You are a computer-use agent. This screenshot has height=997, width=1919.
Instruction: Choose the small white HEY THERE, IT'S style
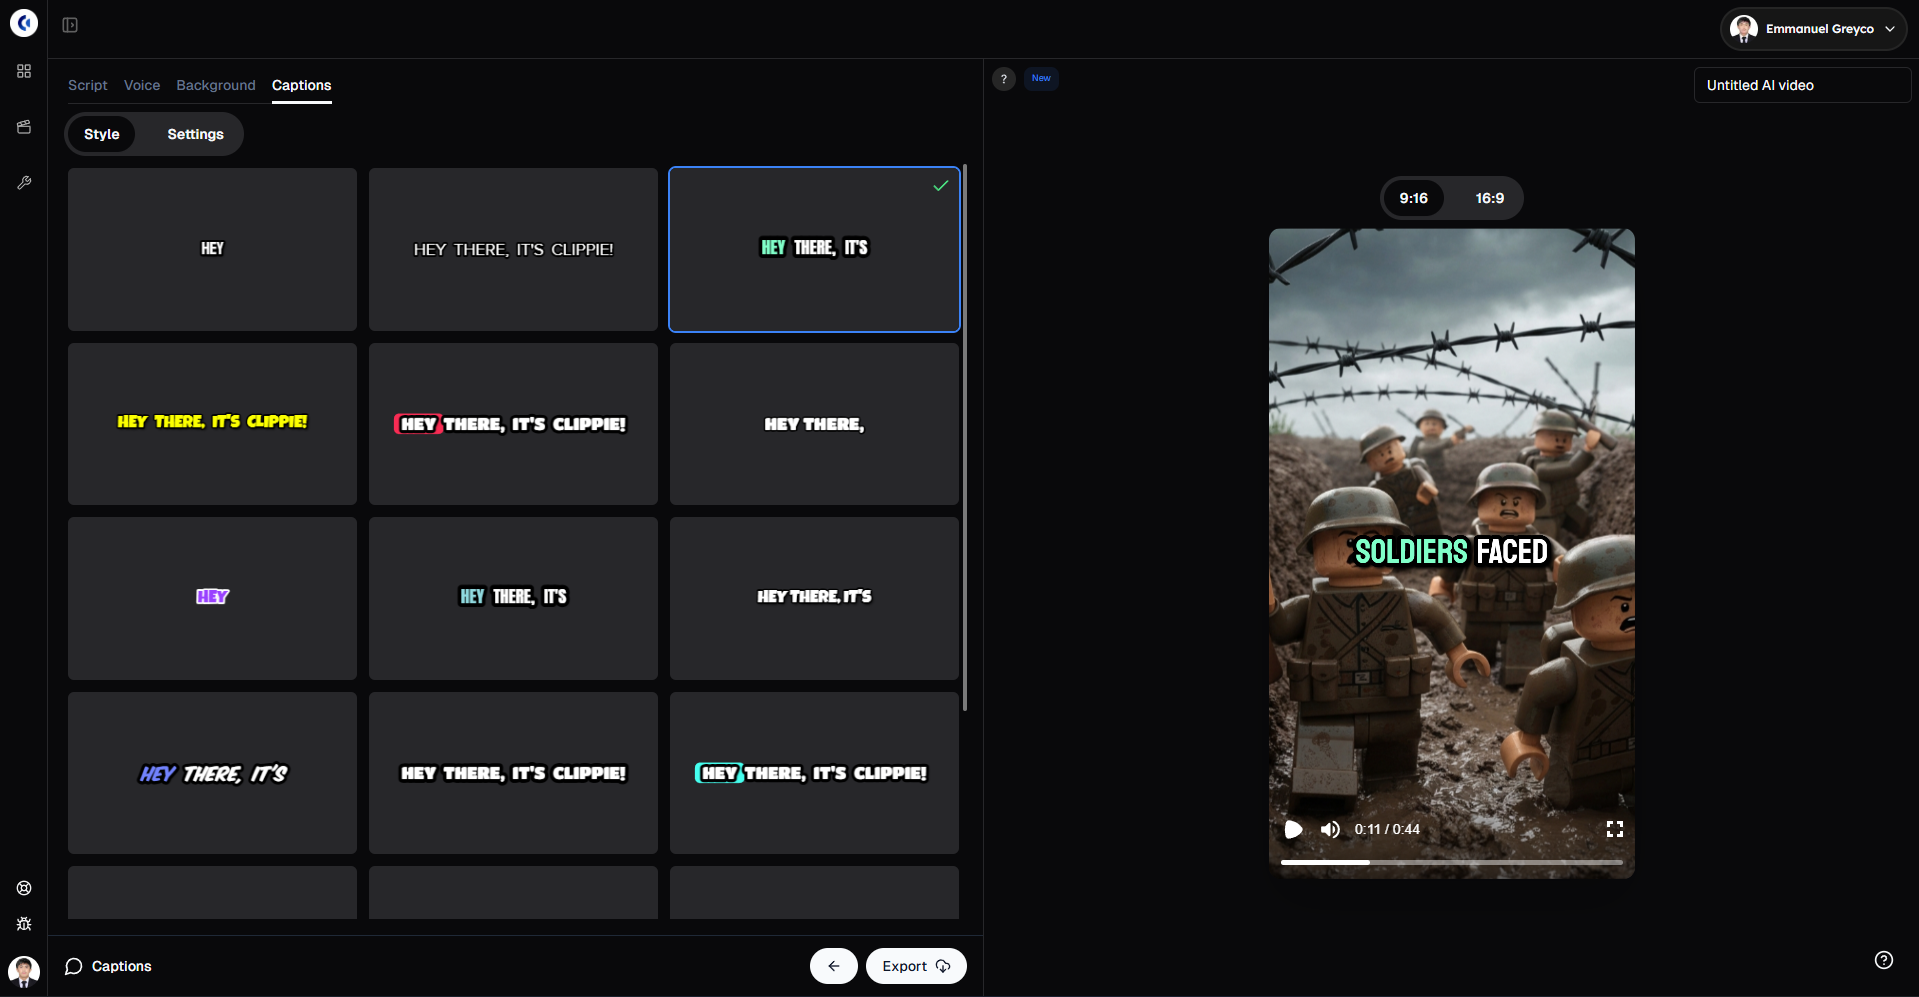(814, 598)
